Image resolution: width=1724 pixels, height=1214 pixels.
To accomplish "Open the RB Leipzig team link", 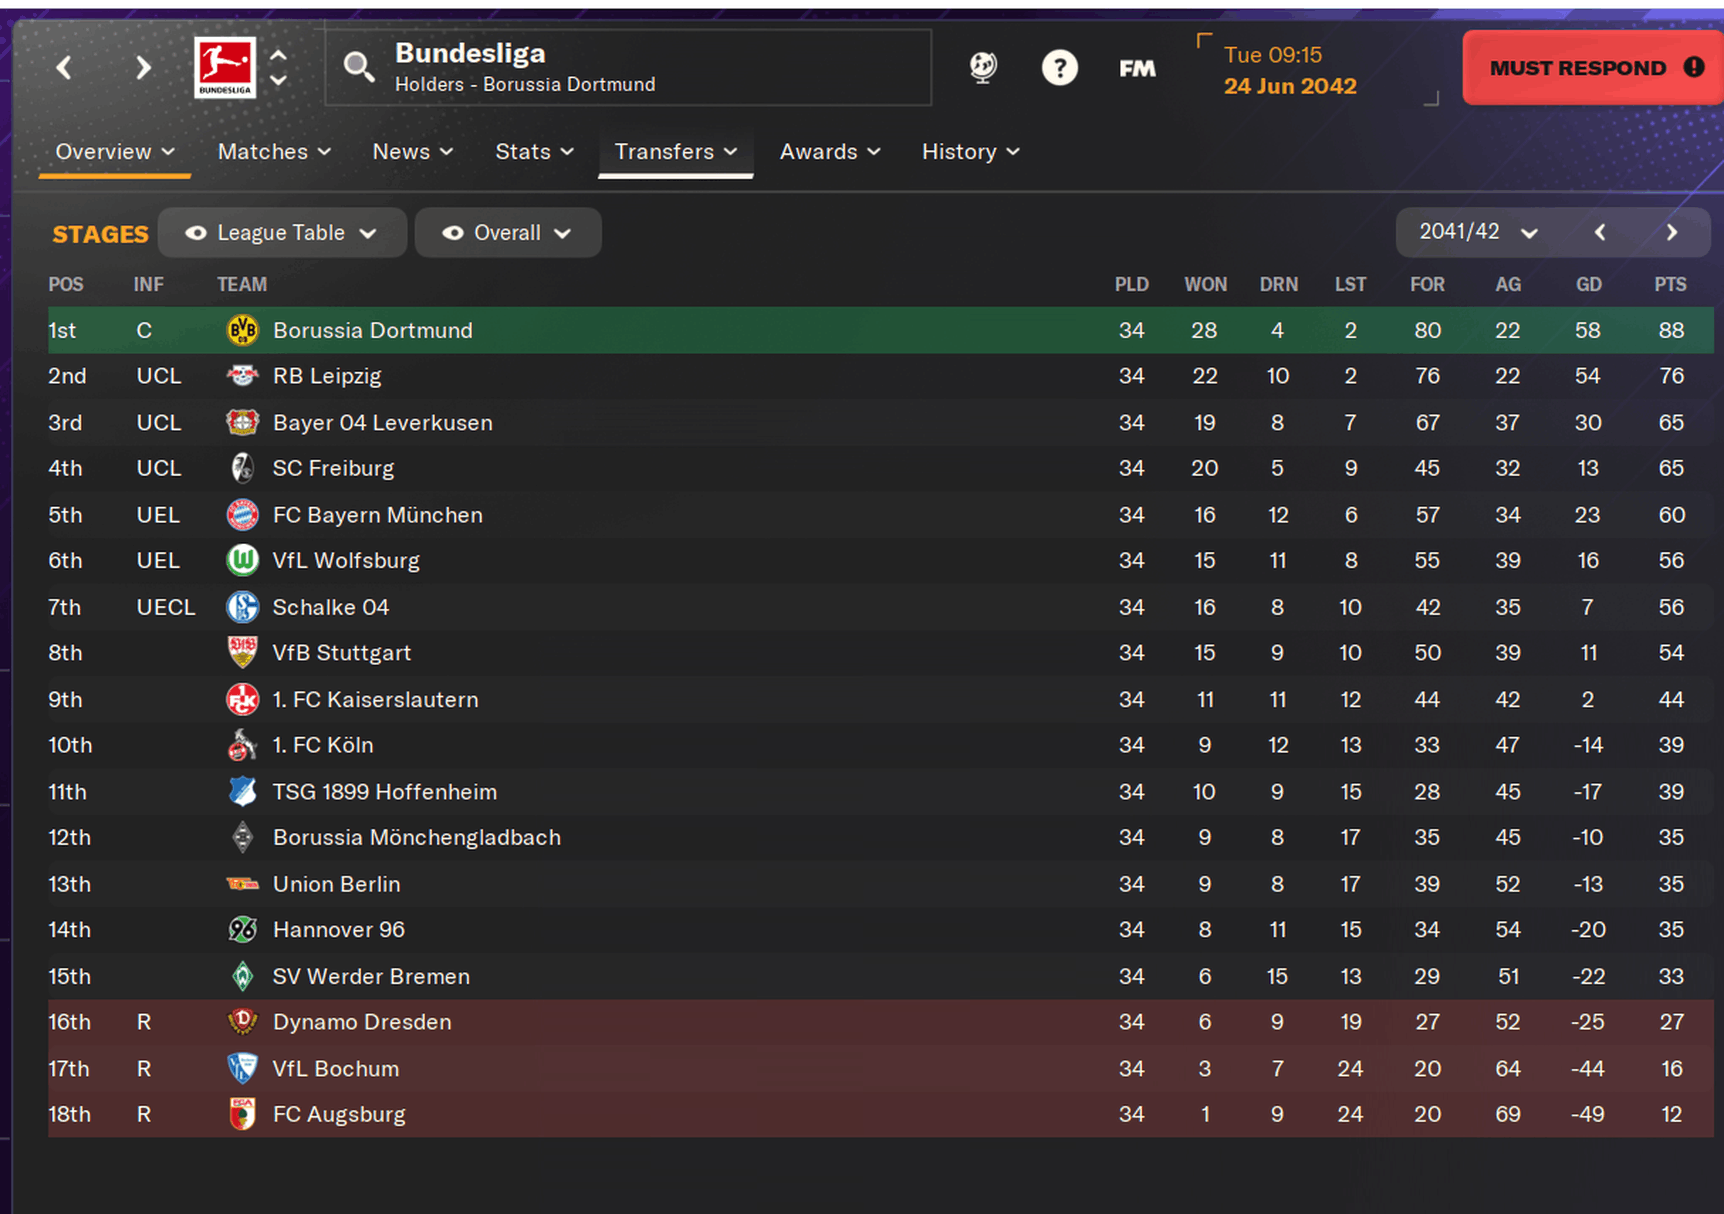I will coord(327,376).
